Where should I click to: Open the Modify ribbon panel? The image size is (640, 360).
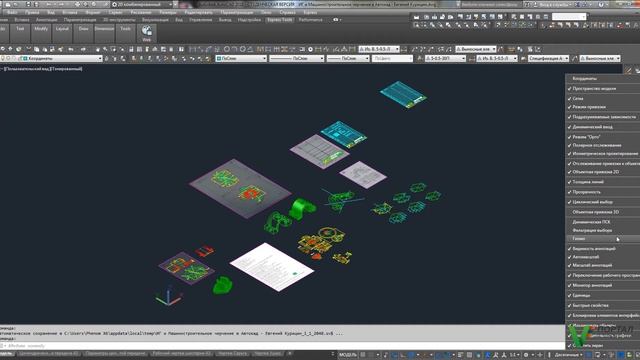tap(41, 33)
